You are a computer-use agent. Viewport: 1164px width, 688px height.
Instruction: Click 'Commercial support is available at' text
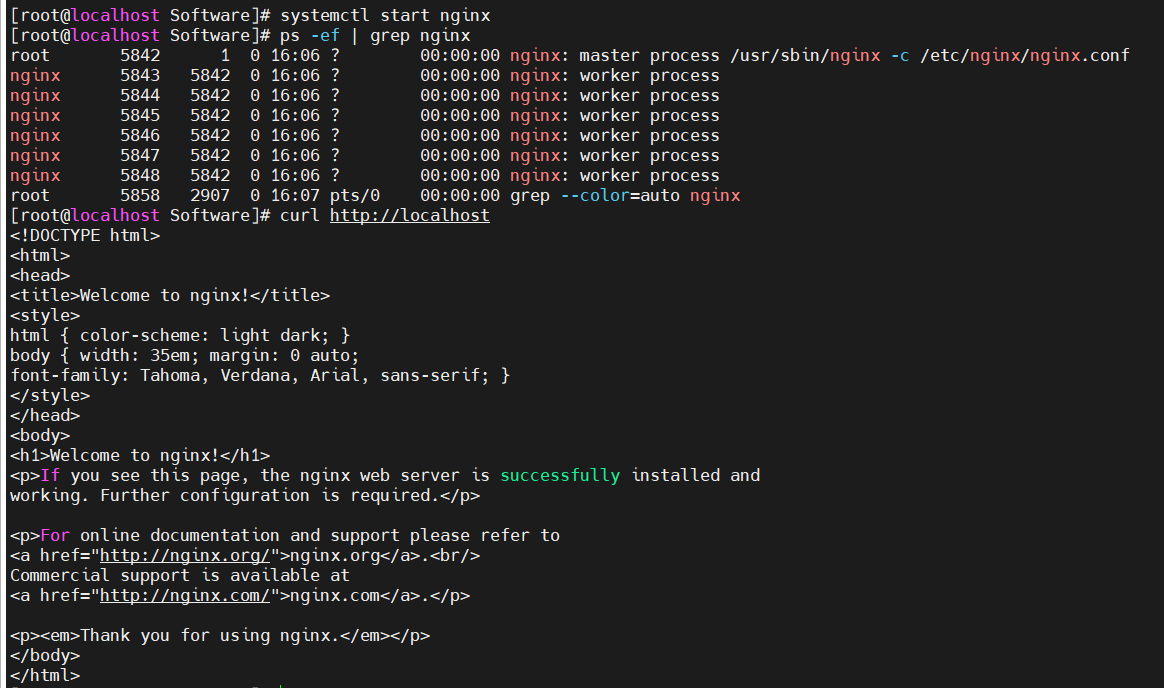coord(180,575)
